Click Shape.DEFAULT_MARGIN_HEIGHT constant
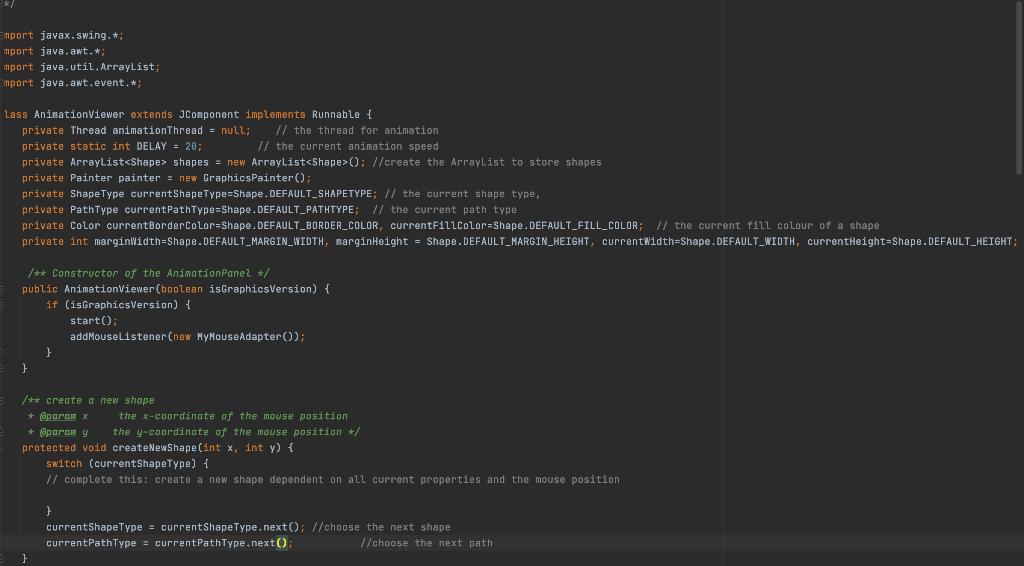This screenshot has width=1024, height=566. click(507, 242)
